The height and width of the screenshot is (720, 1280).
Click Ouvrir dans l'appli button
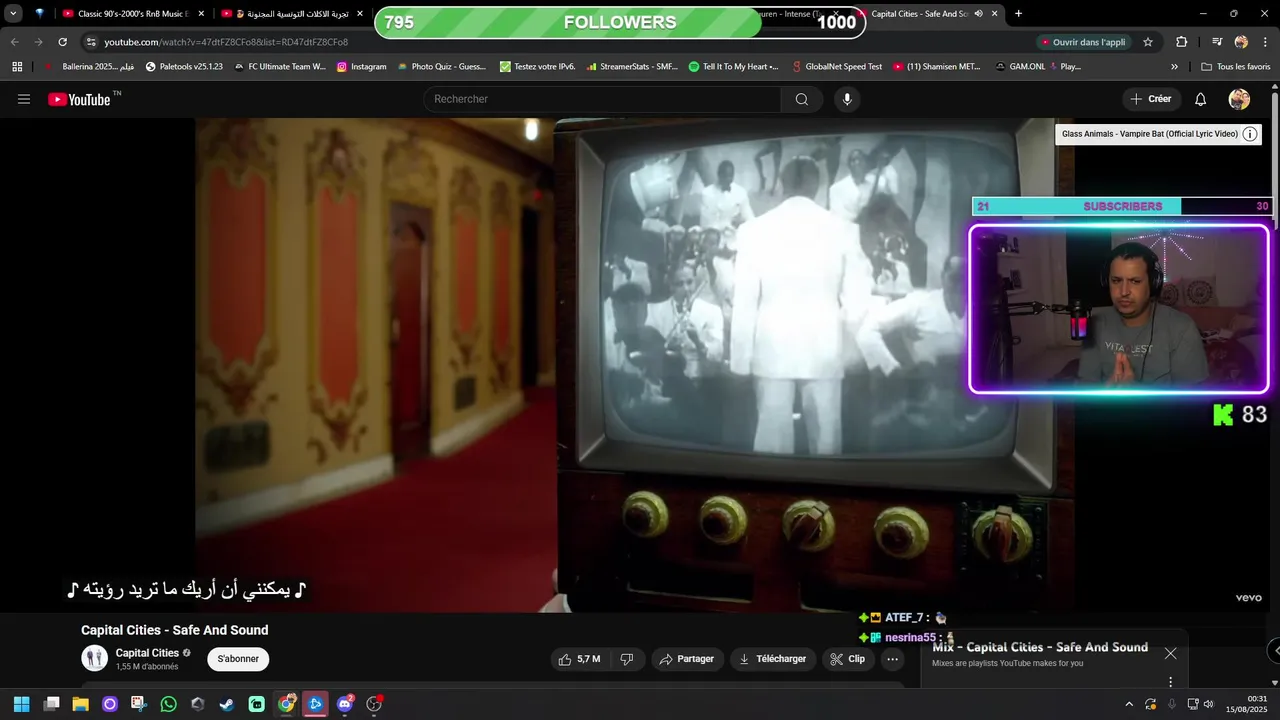click(x=1083, y=42)
